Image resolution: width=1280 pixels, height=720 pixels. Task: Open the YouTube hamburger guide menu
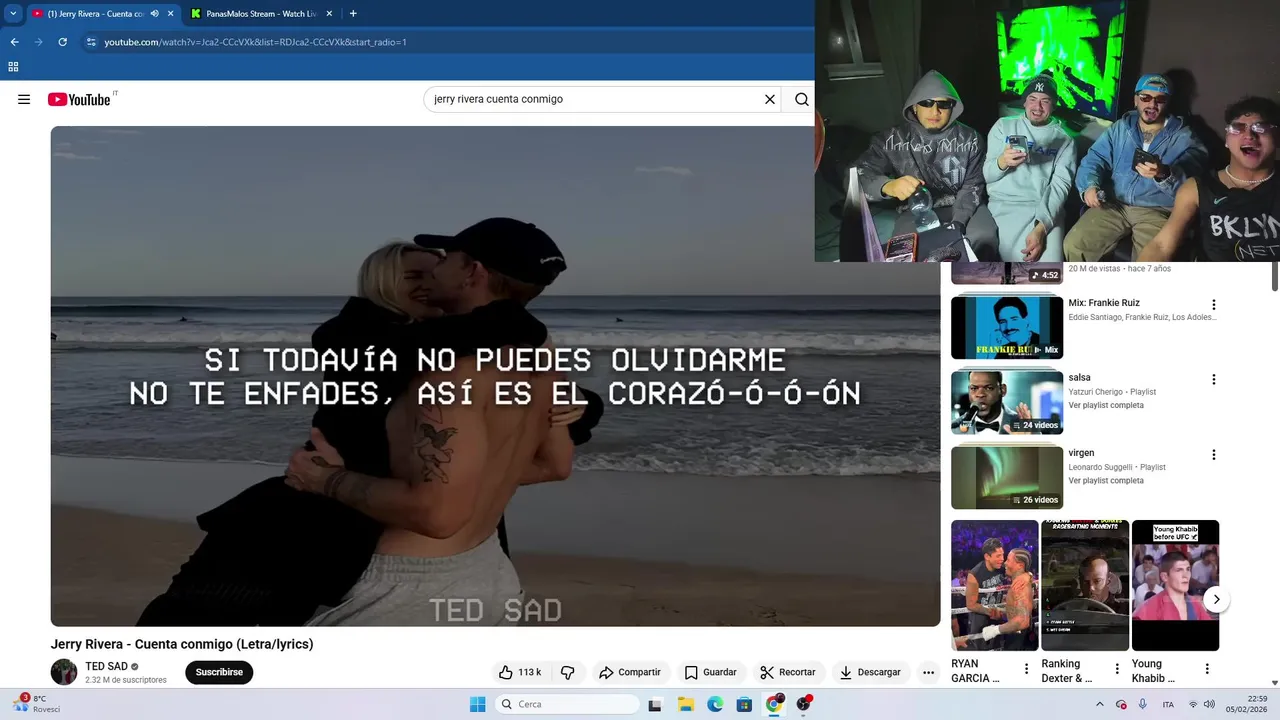click(x=24, y=99)
